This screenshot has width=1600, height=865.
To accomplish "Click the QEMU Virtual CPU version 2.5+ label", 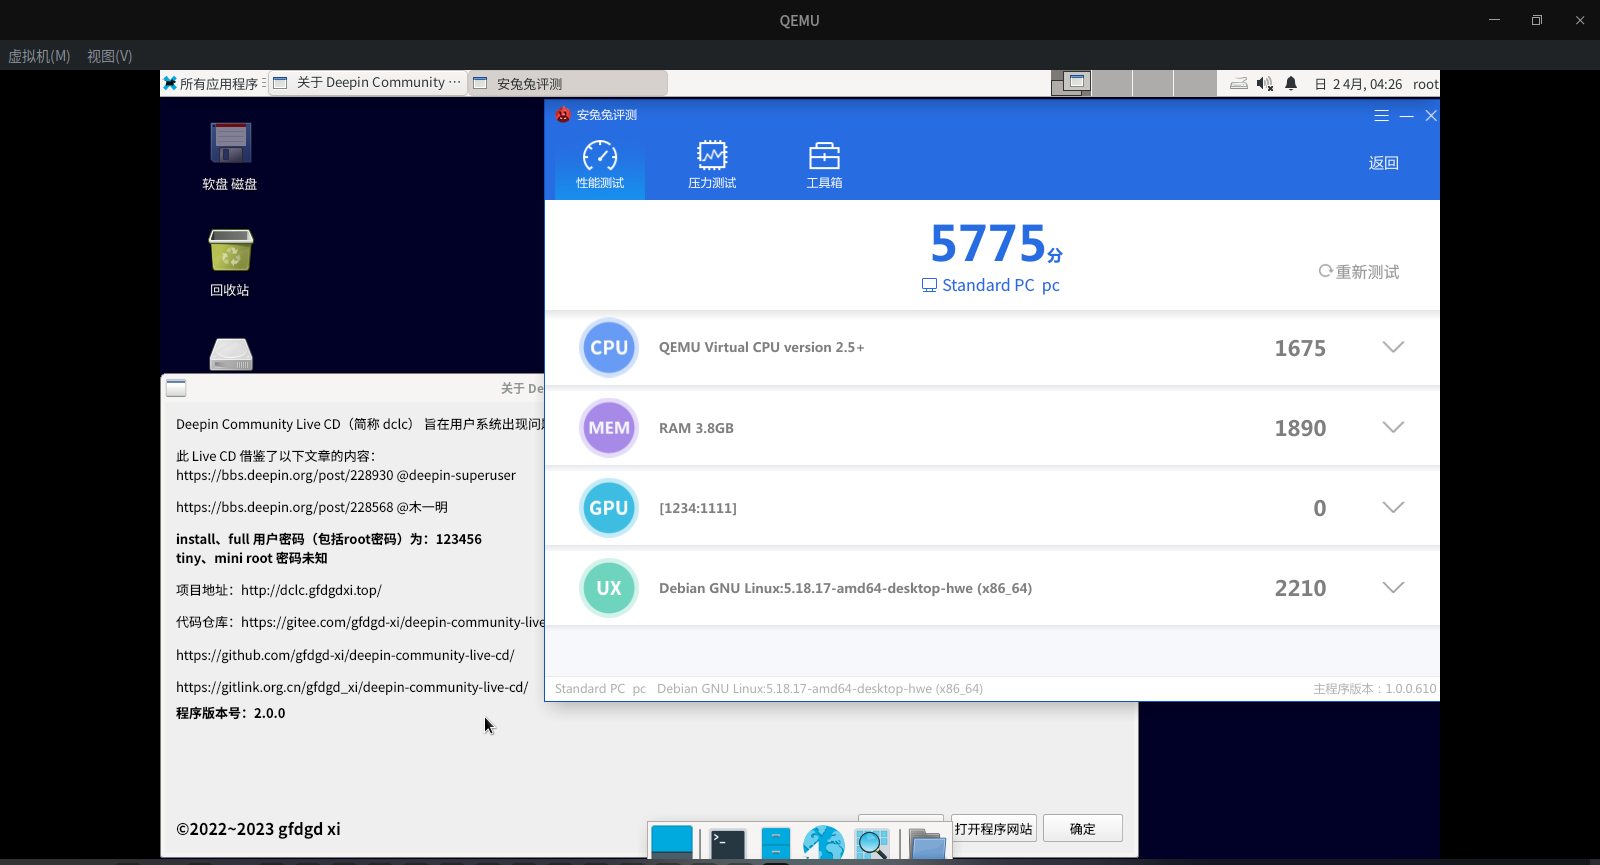I will pos(761,347).
